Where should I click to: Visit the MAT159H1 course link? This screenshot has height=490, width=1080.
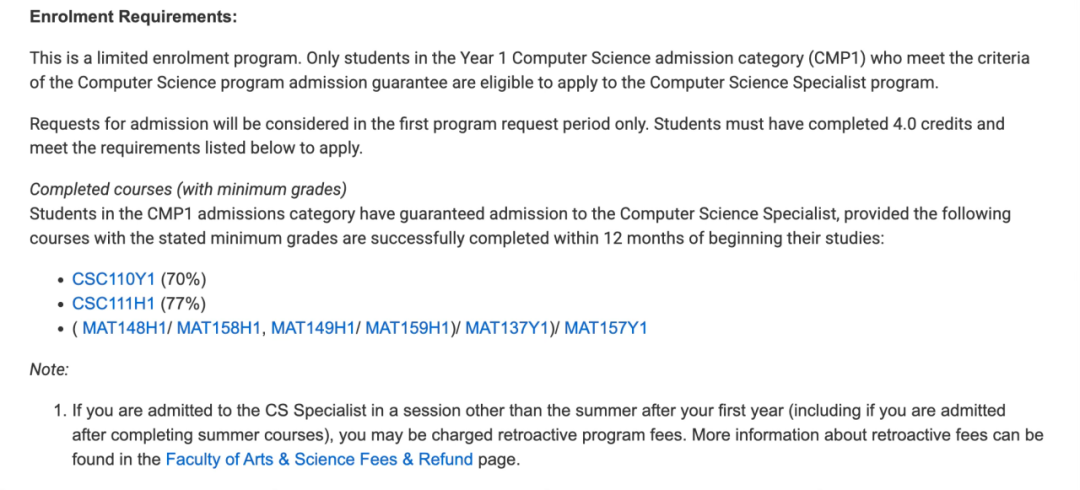coord(408,329)
